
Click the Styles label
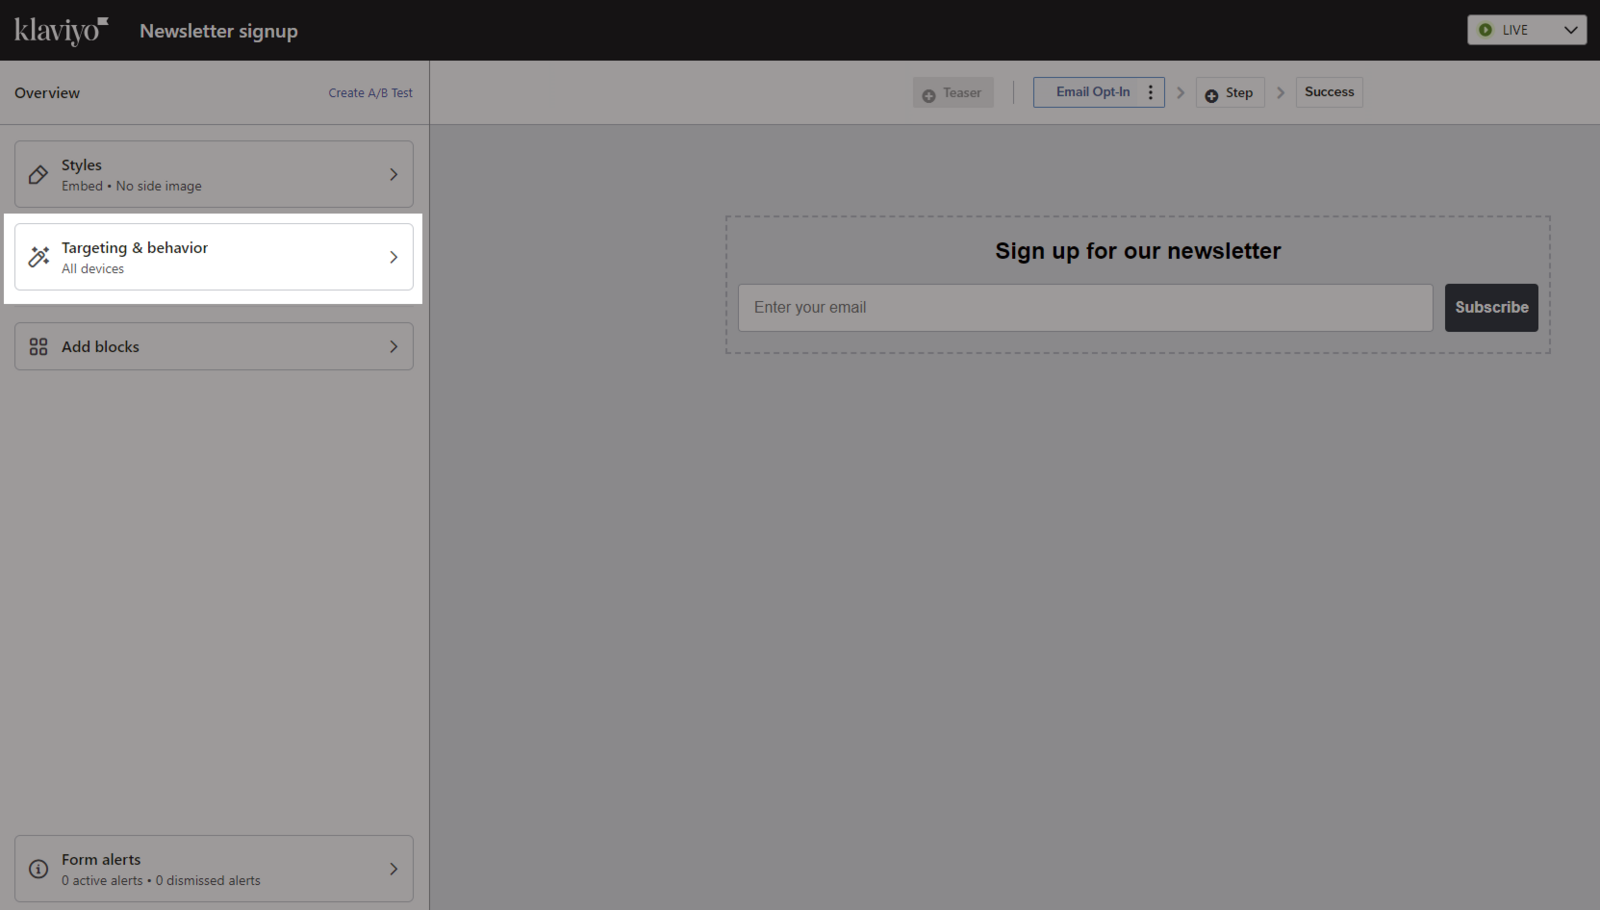click(x=82, y=165)
